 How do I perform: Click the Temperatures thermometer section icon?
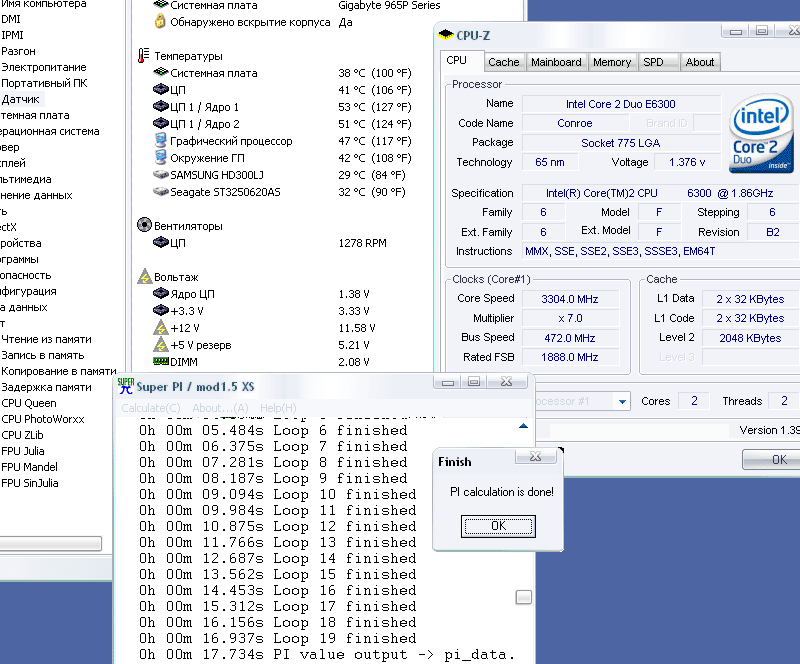click(144, 56)
